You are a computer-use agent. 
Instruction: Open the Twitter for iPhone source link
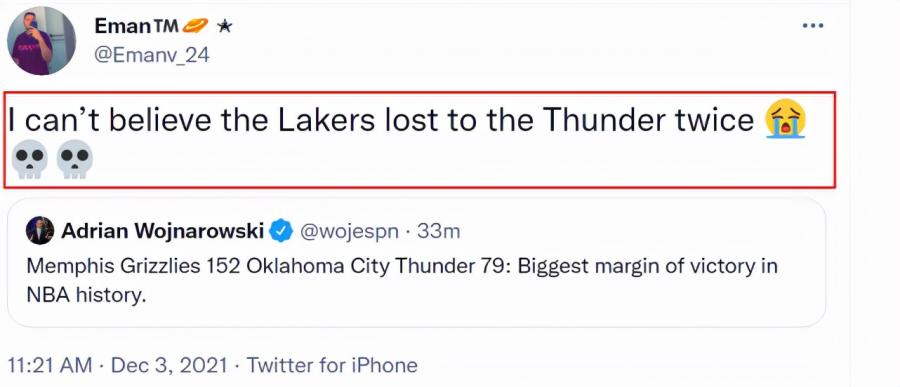coord(332,365)
